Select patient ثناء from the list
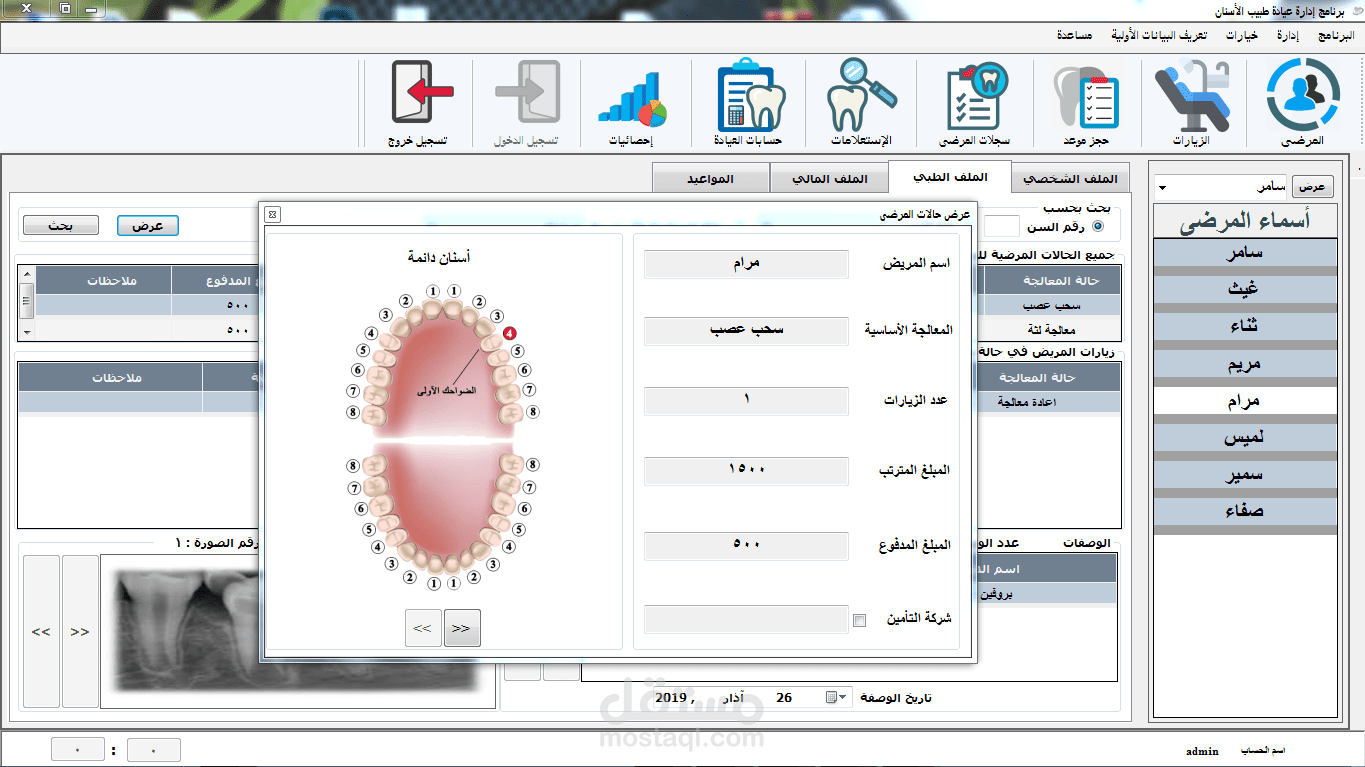 point(1245,327)
